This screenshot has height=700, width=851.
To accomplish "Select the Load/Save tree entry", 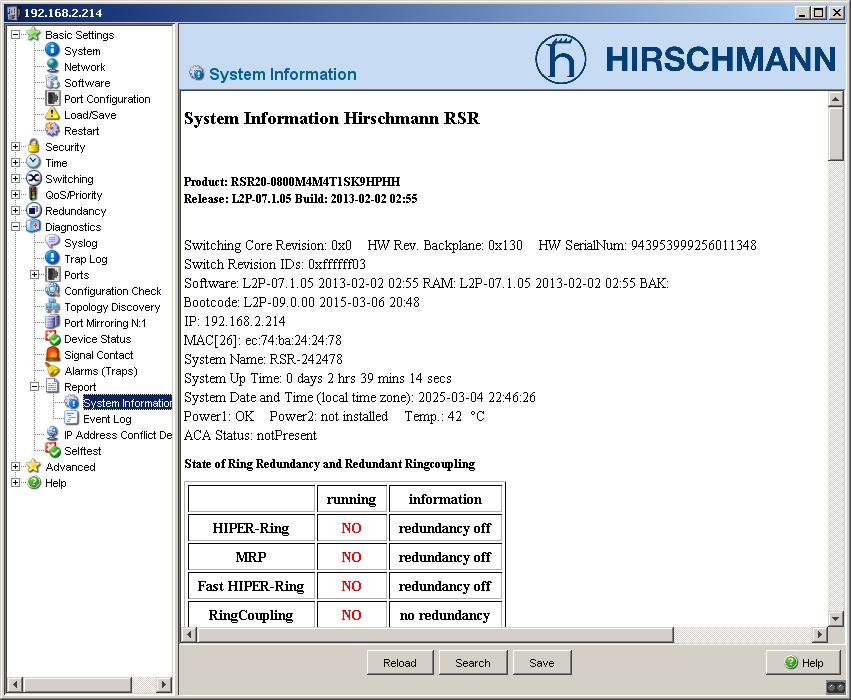I will tap(90, 115).
